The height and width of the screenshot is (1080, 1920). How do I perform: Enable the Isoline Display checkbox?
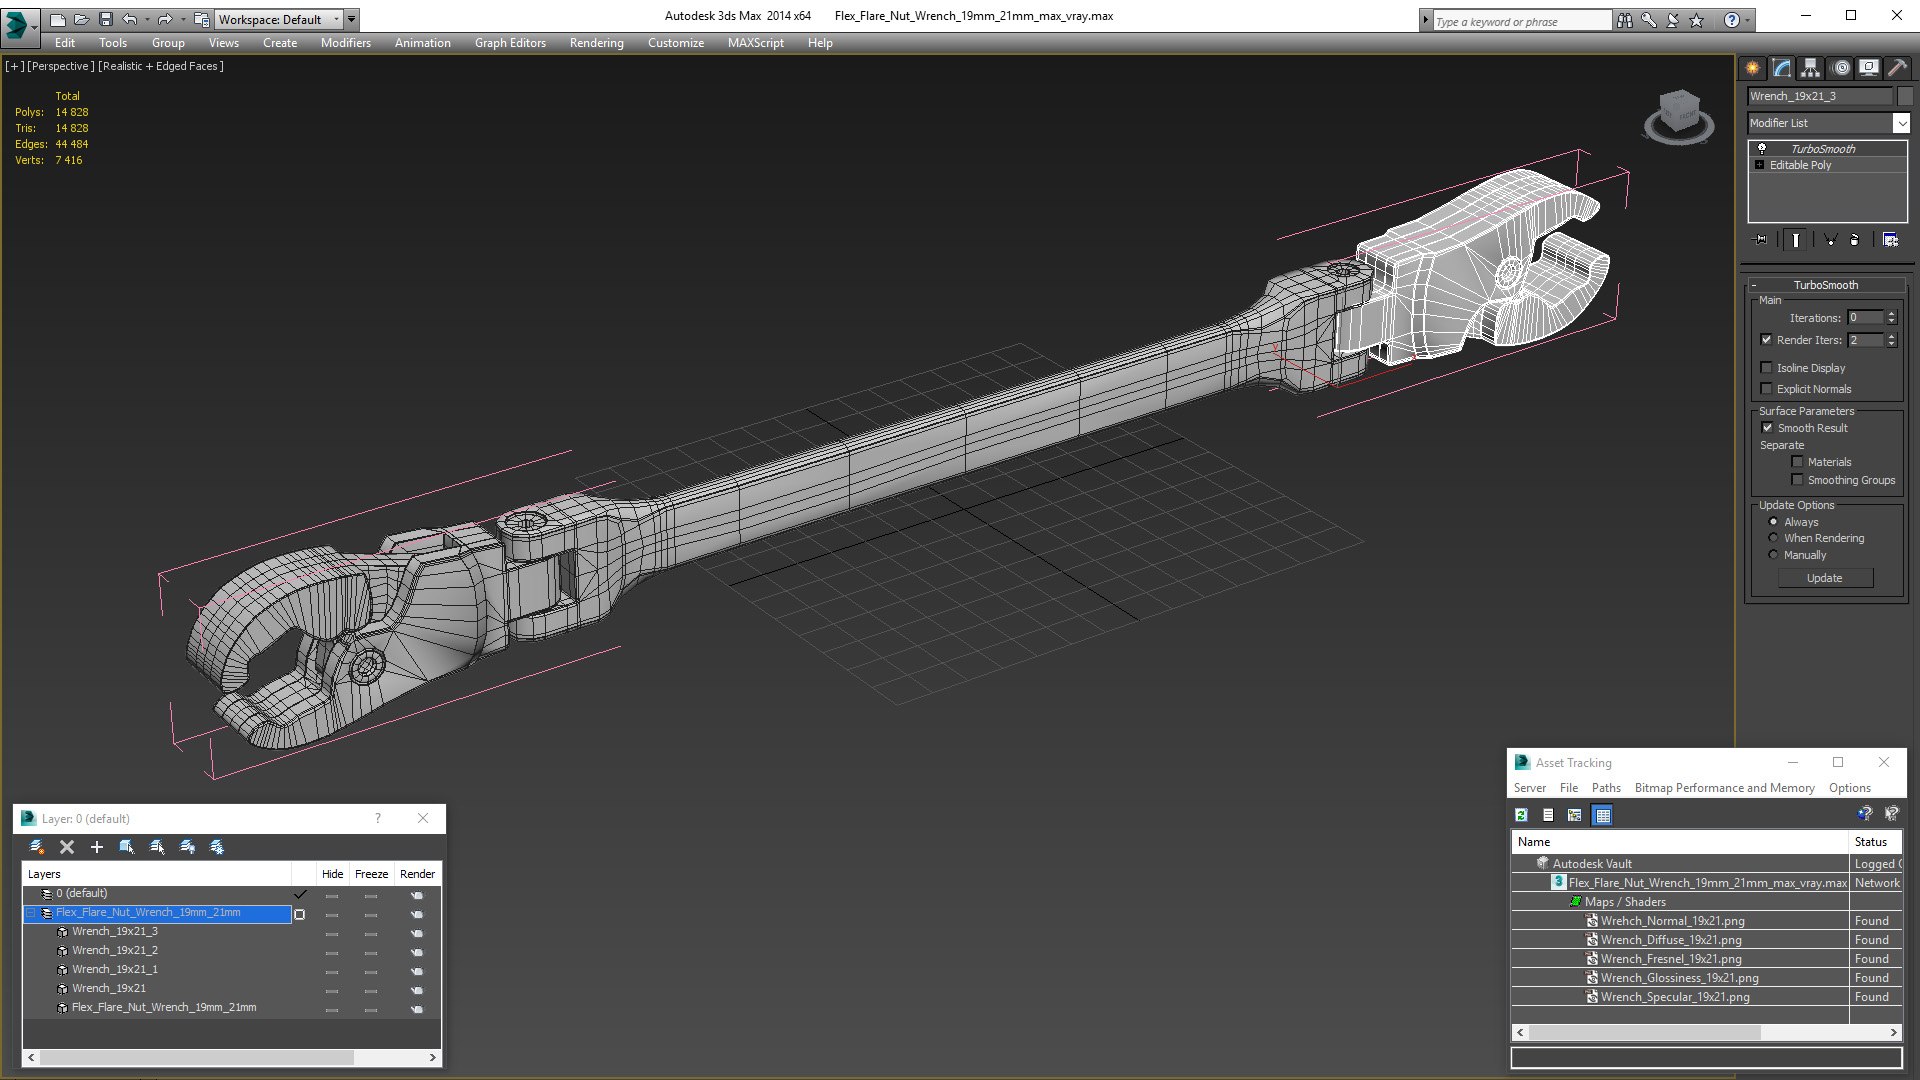tap(1767, 368)
